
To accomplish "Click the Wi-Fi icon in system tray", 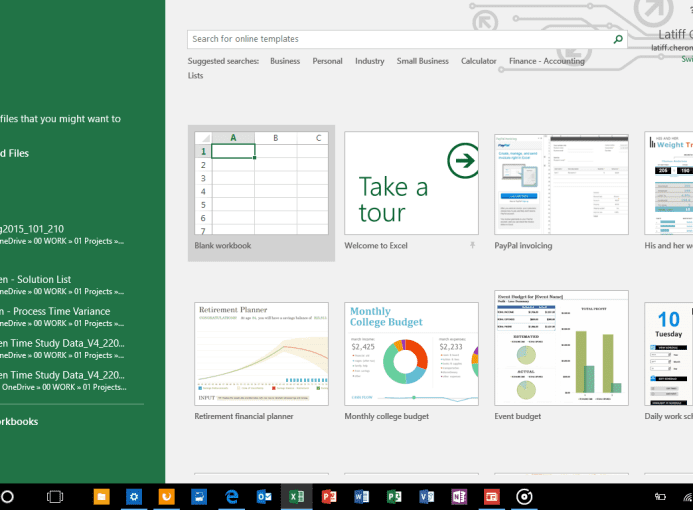I will click(688, 497).
